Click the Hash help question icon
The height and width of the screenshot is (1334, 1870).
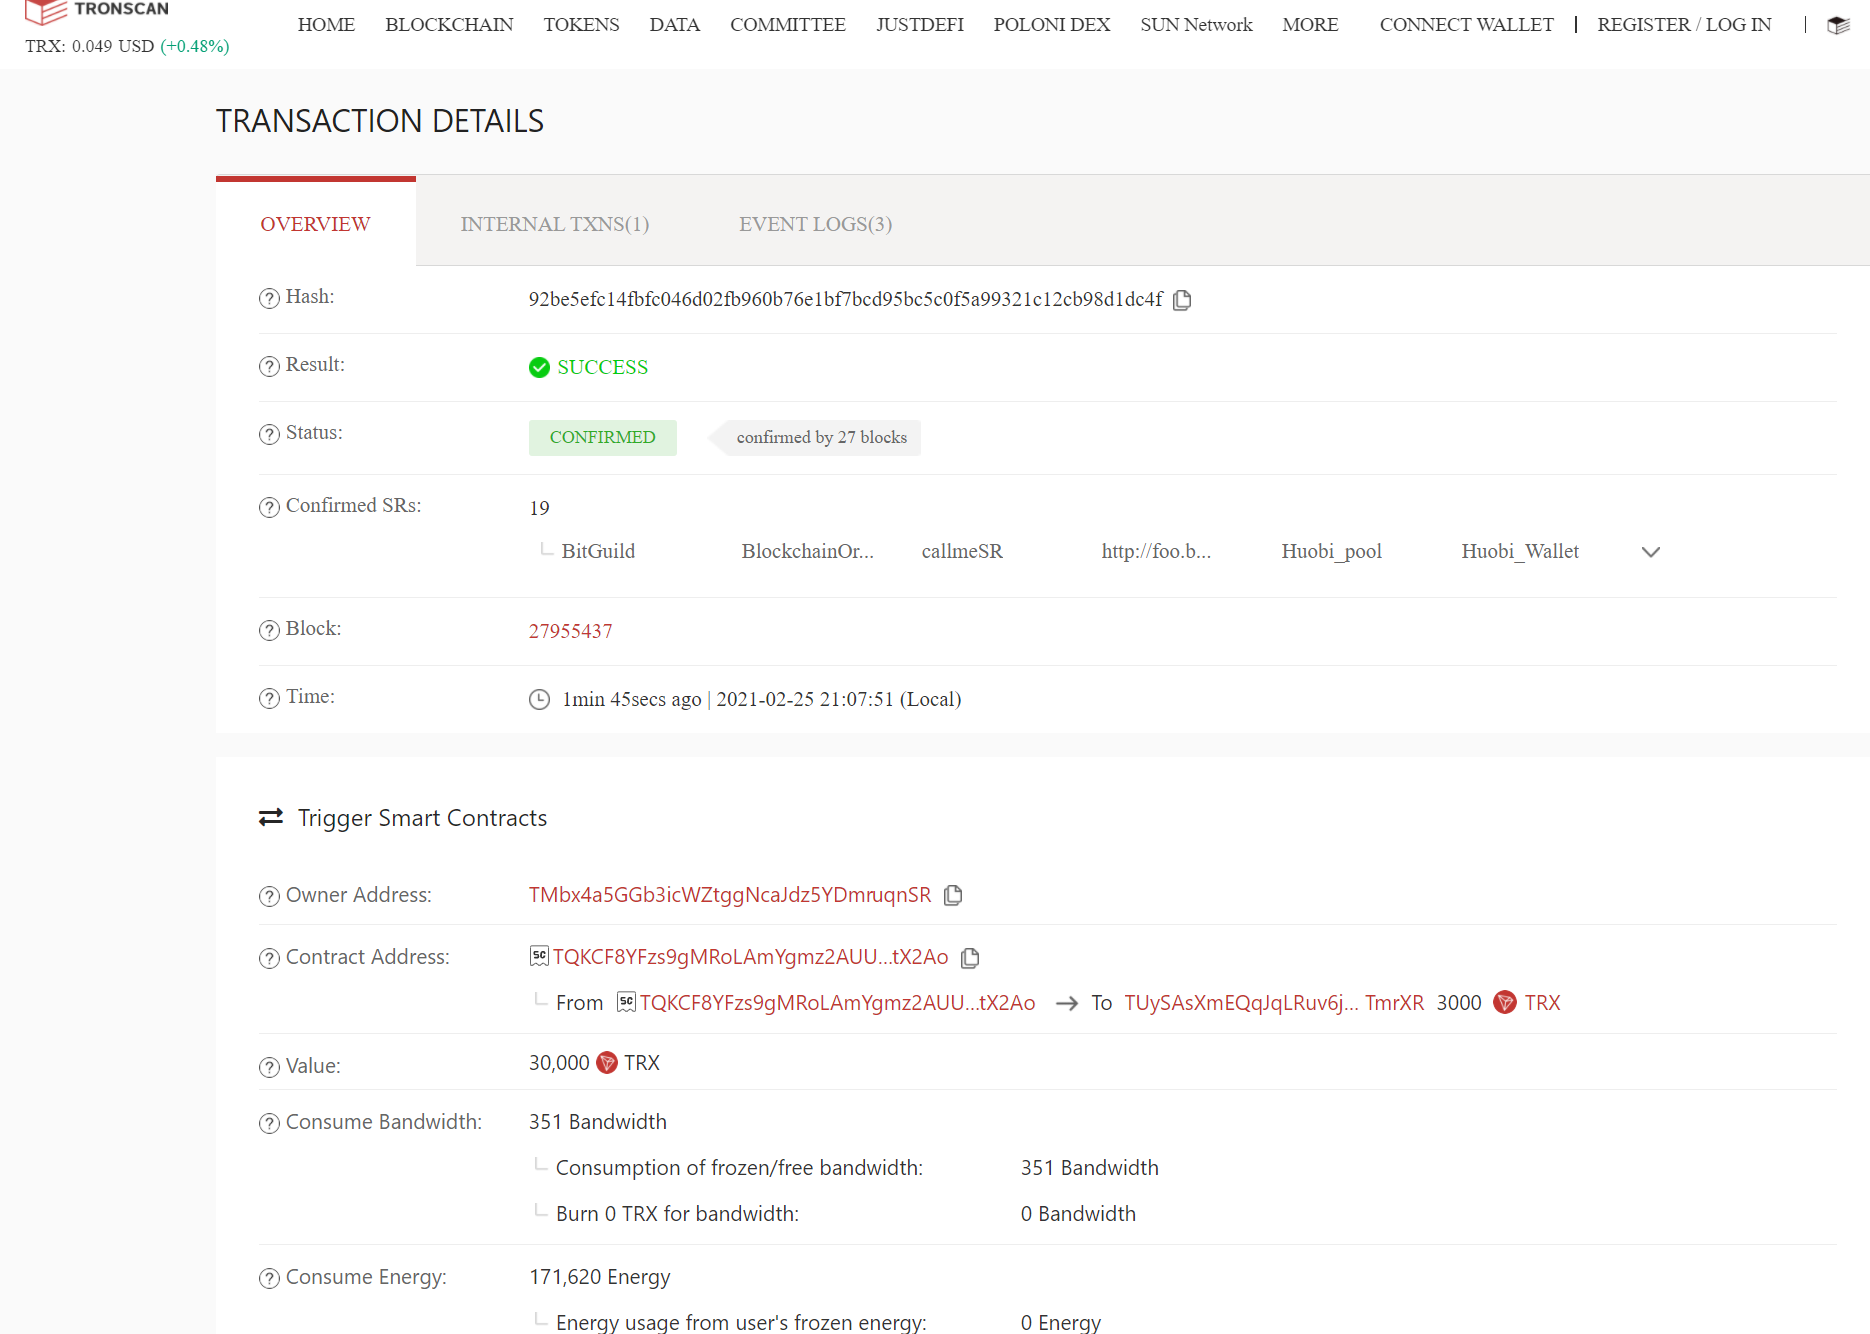[269, 298]
